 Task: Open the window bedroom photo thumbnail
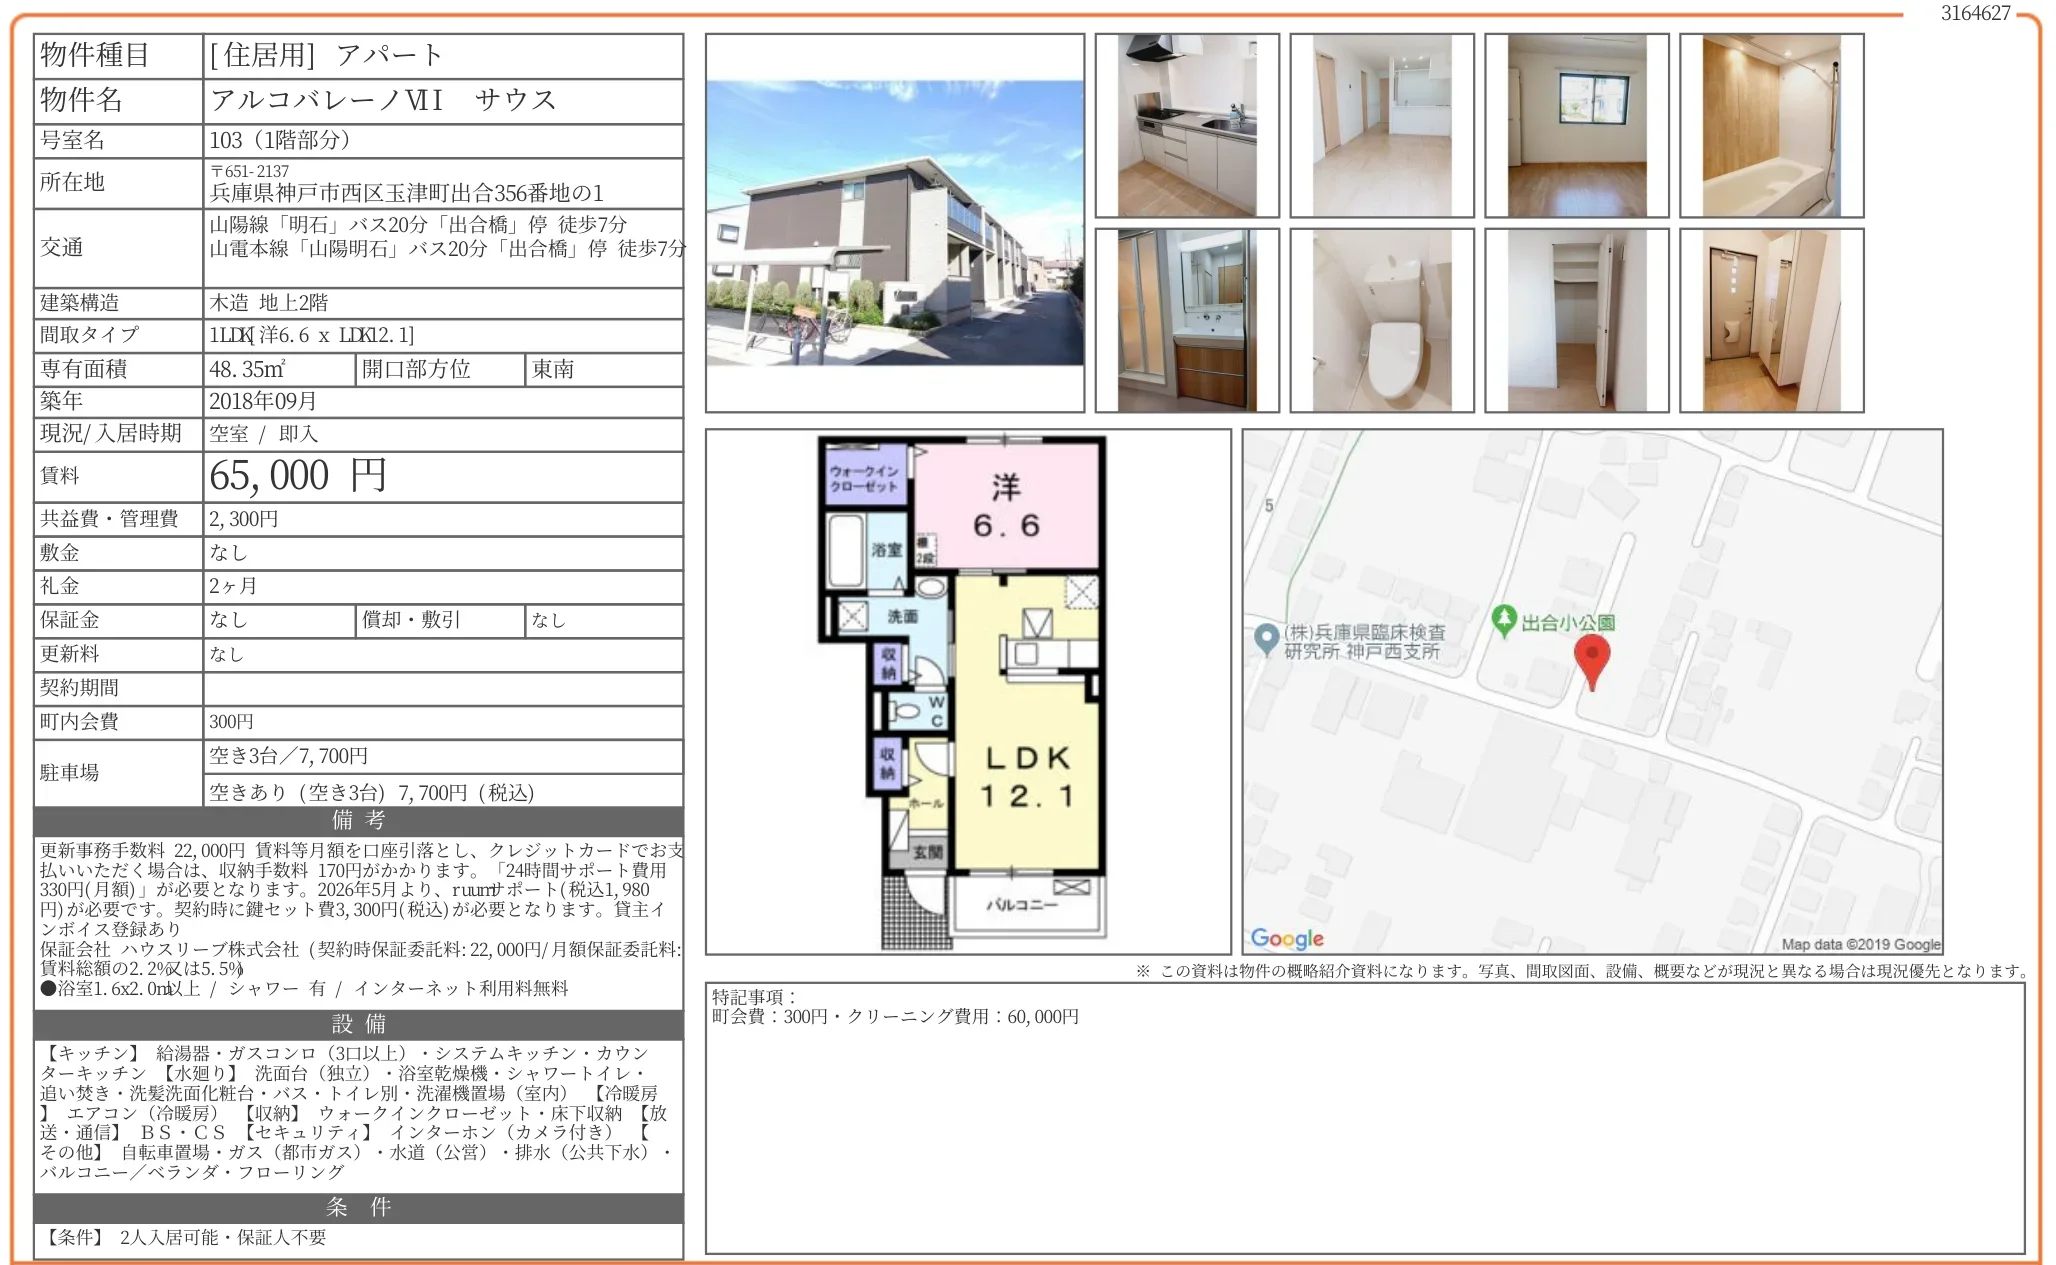[1576, 125]
